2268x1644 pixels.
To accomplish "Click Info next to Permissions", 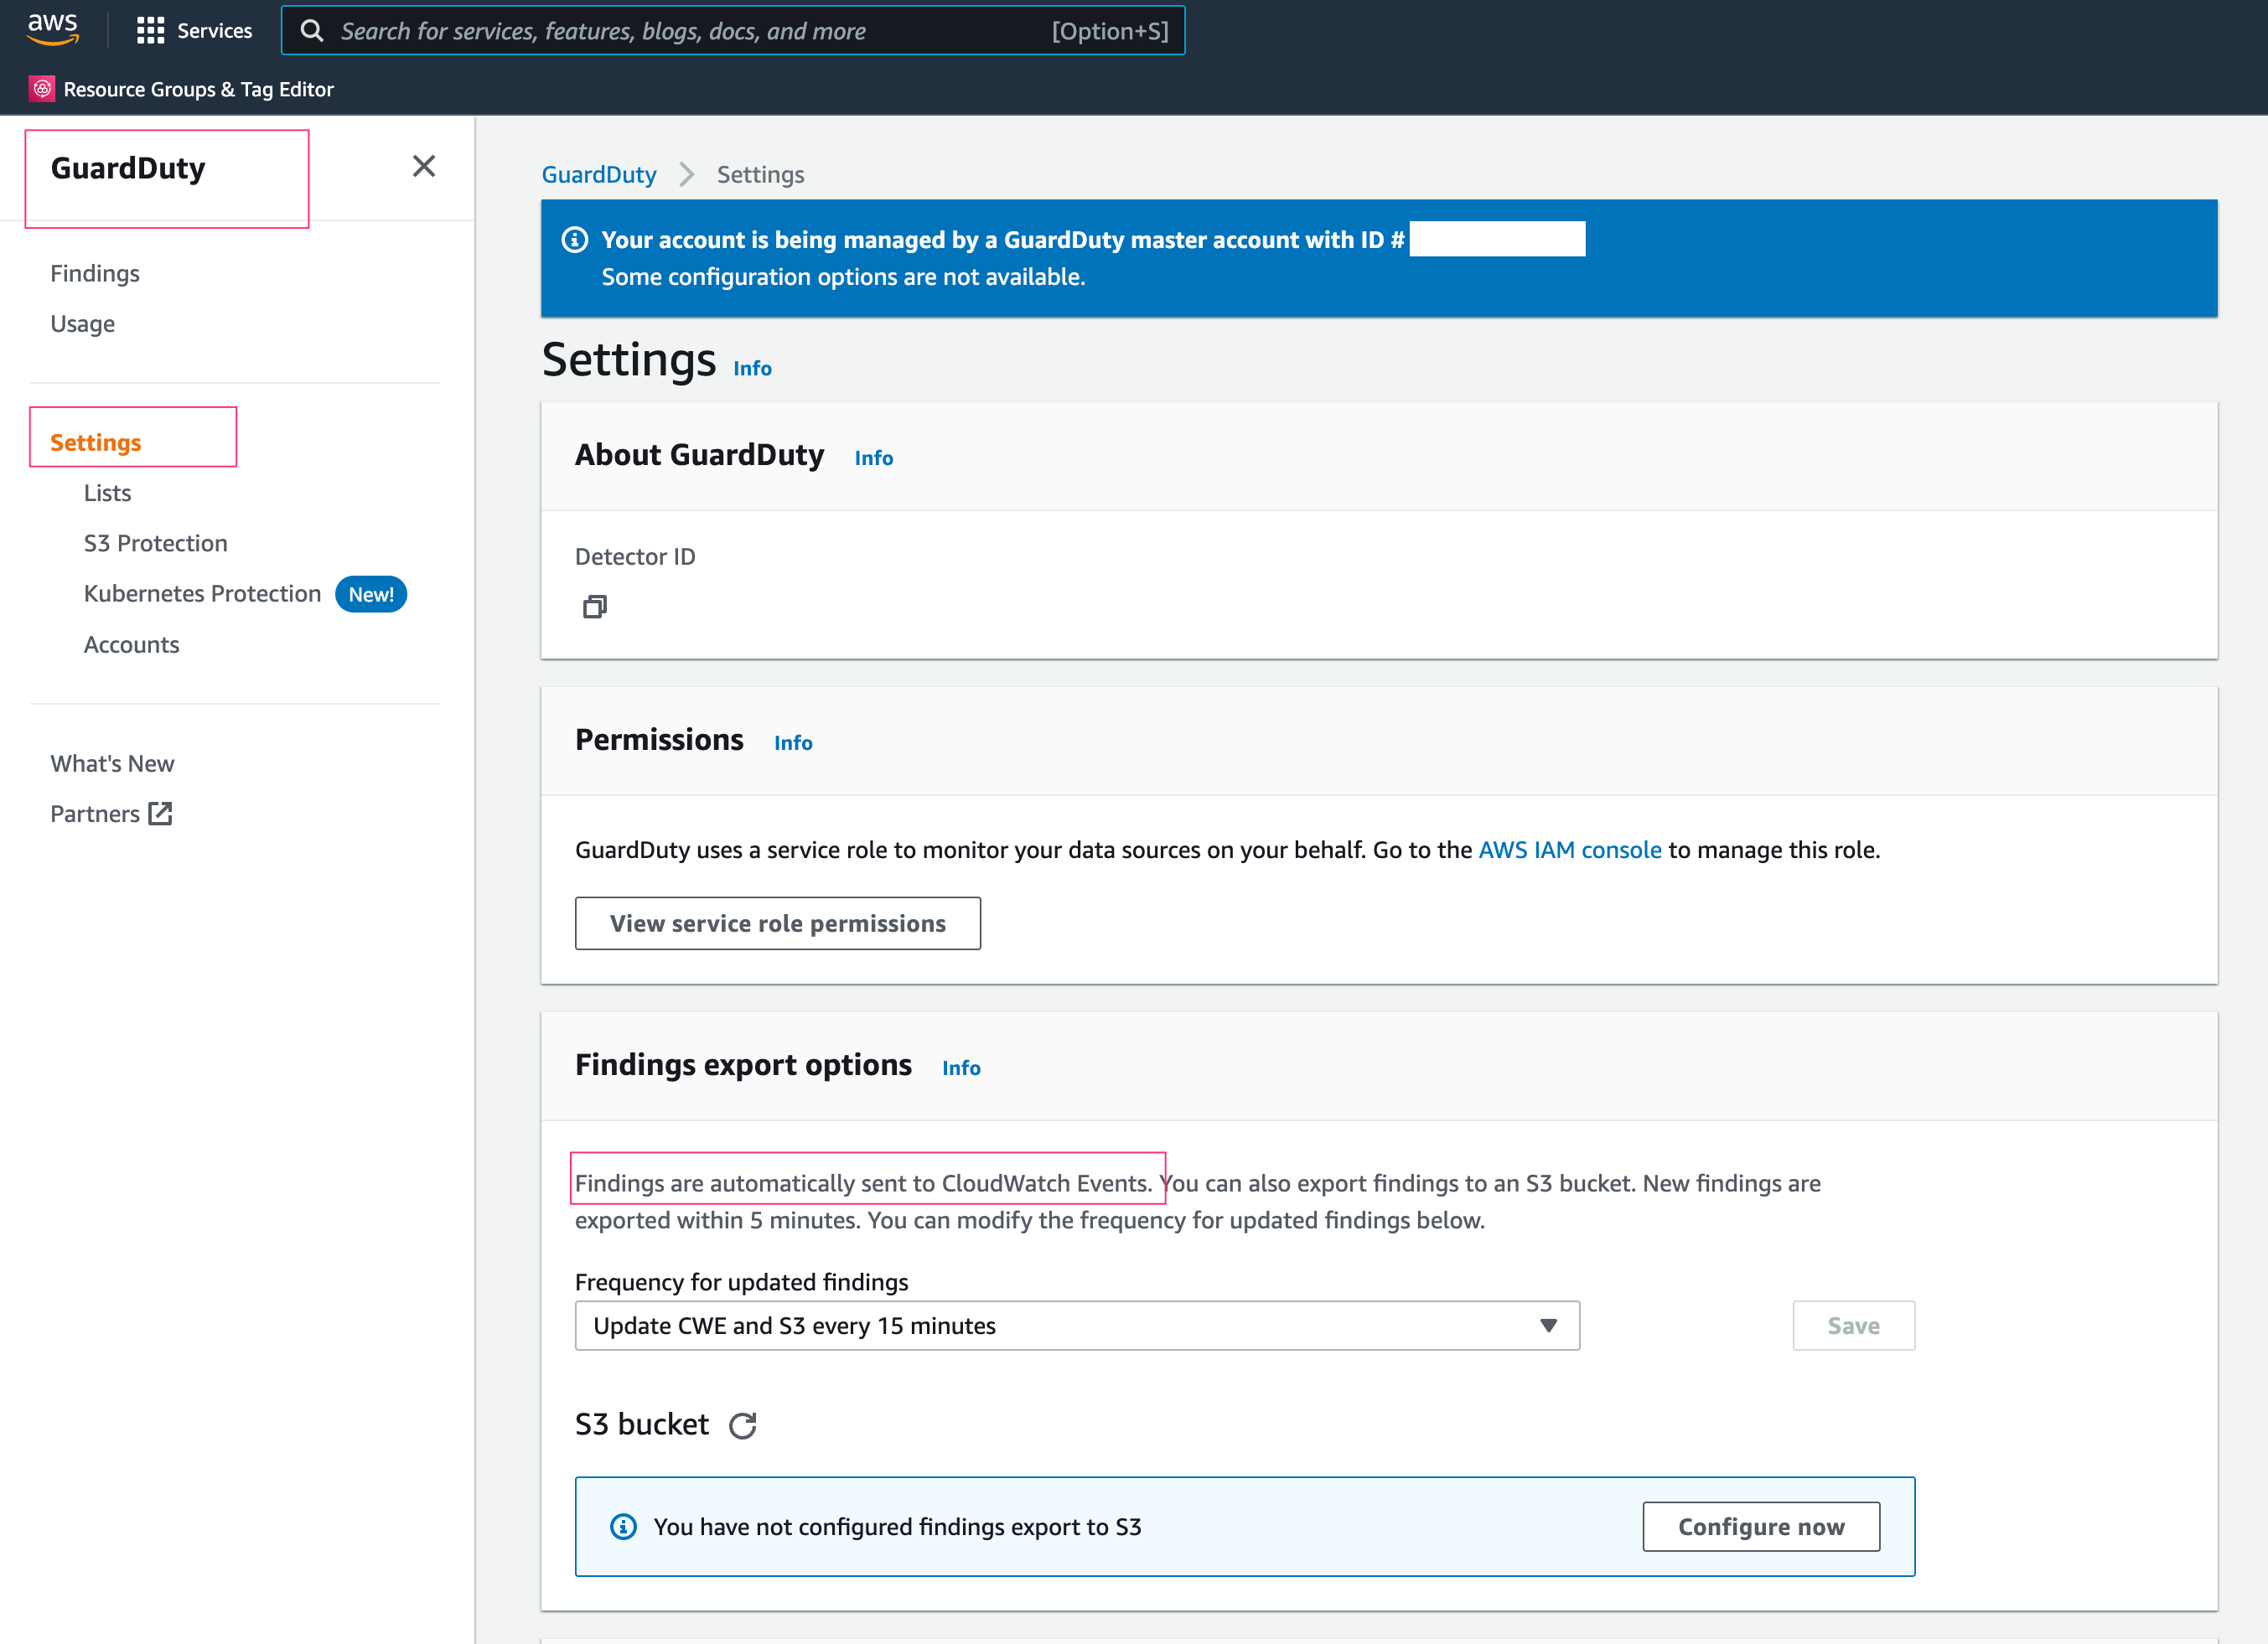I will coord(793,743).
